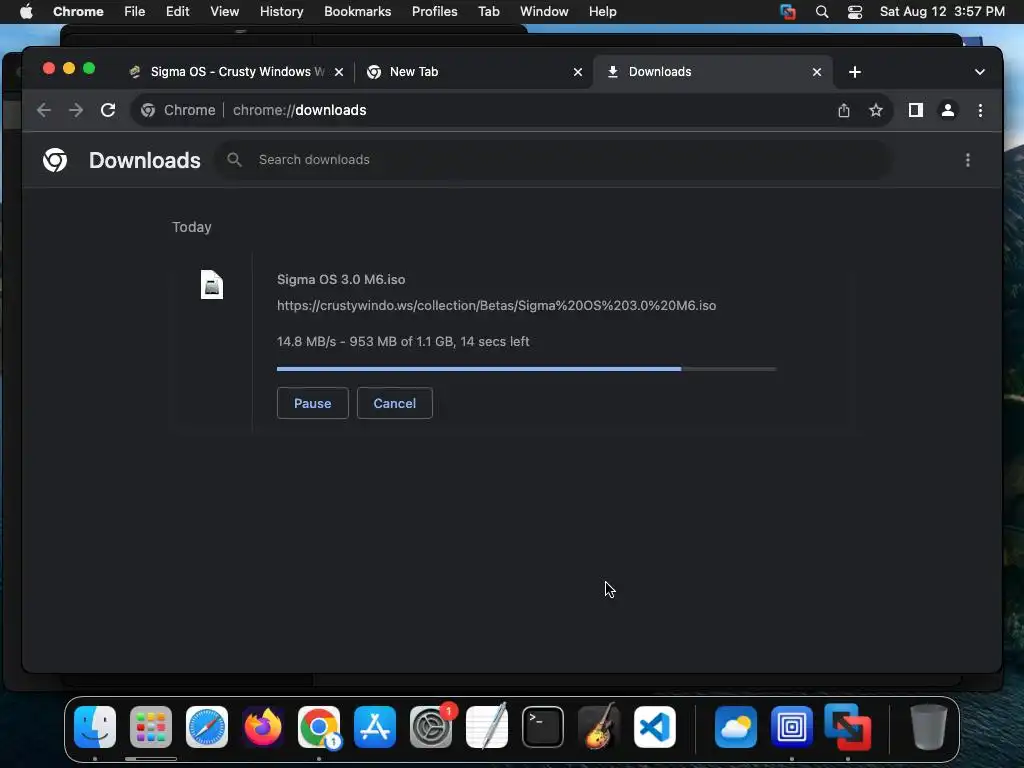Open Control Center in menu bar

point(855,12)
